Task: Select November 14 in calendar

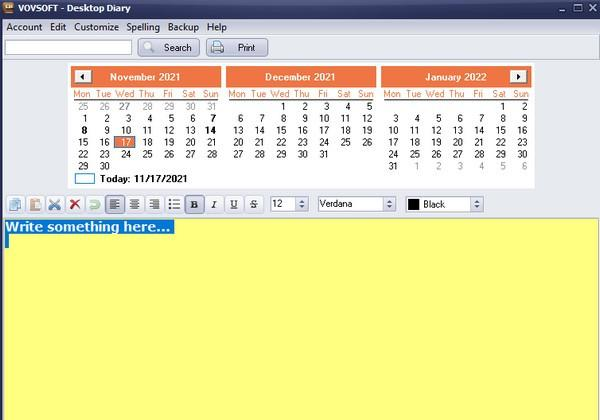Action: point(210,130)
